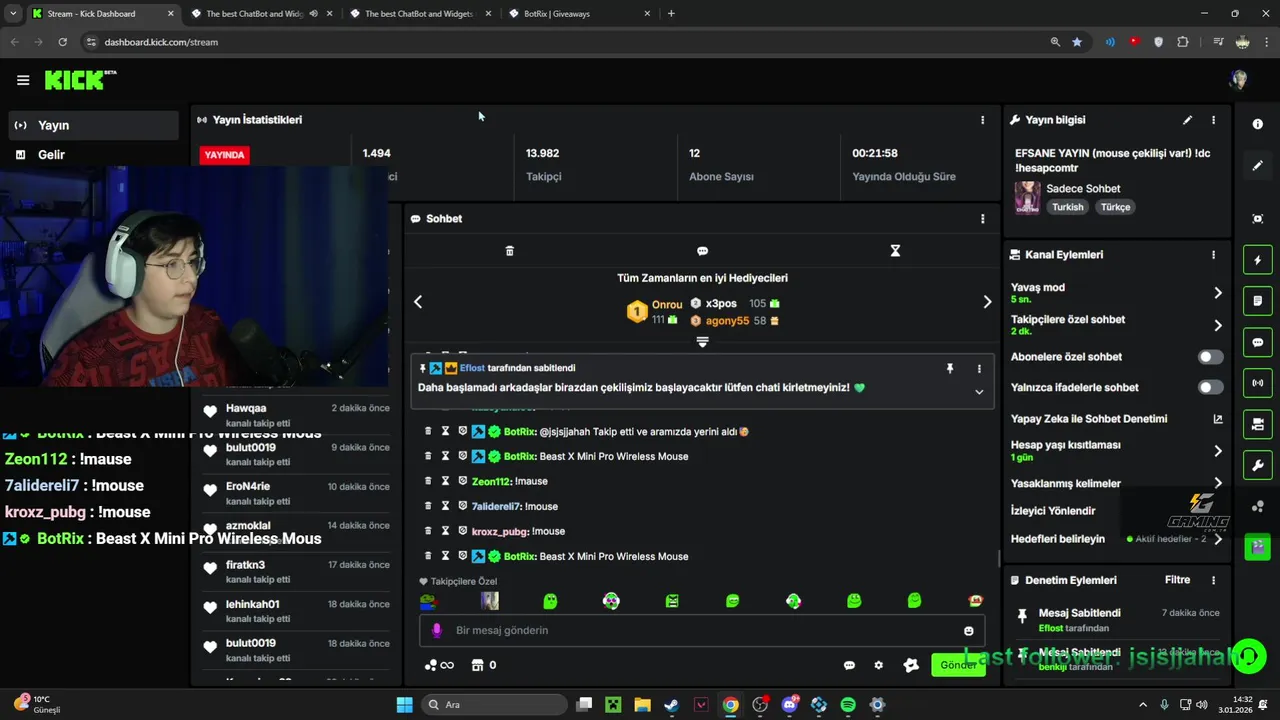Expand Yasaklanmış kelimeler settings
Image resolution: width=1280 pixels, height=720 pixels.
coord(1217,483)
